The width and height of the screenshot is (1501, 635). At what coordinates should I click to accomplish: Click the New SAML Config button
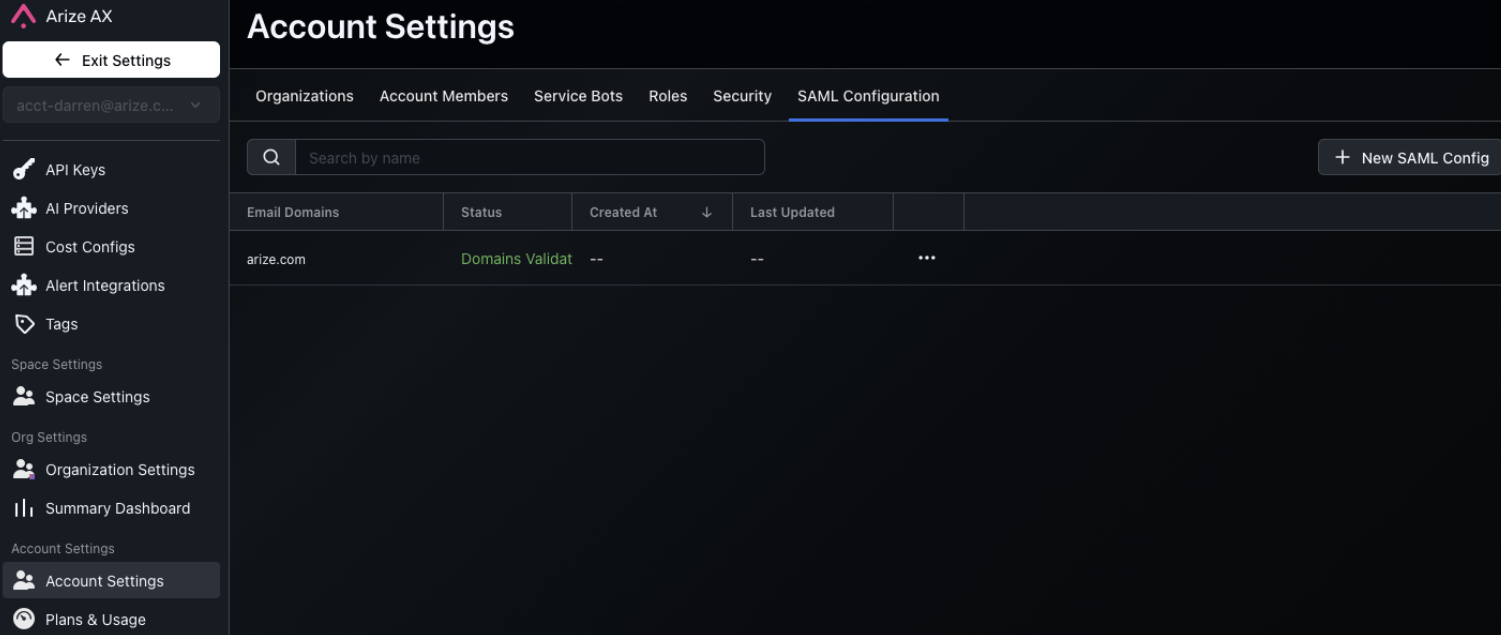point(1409,157)
